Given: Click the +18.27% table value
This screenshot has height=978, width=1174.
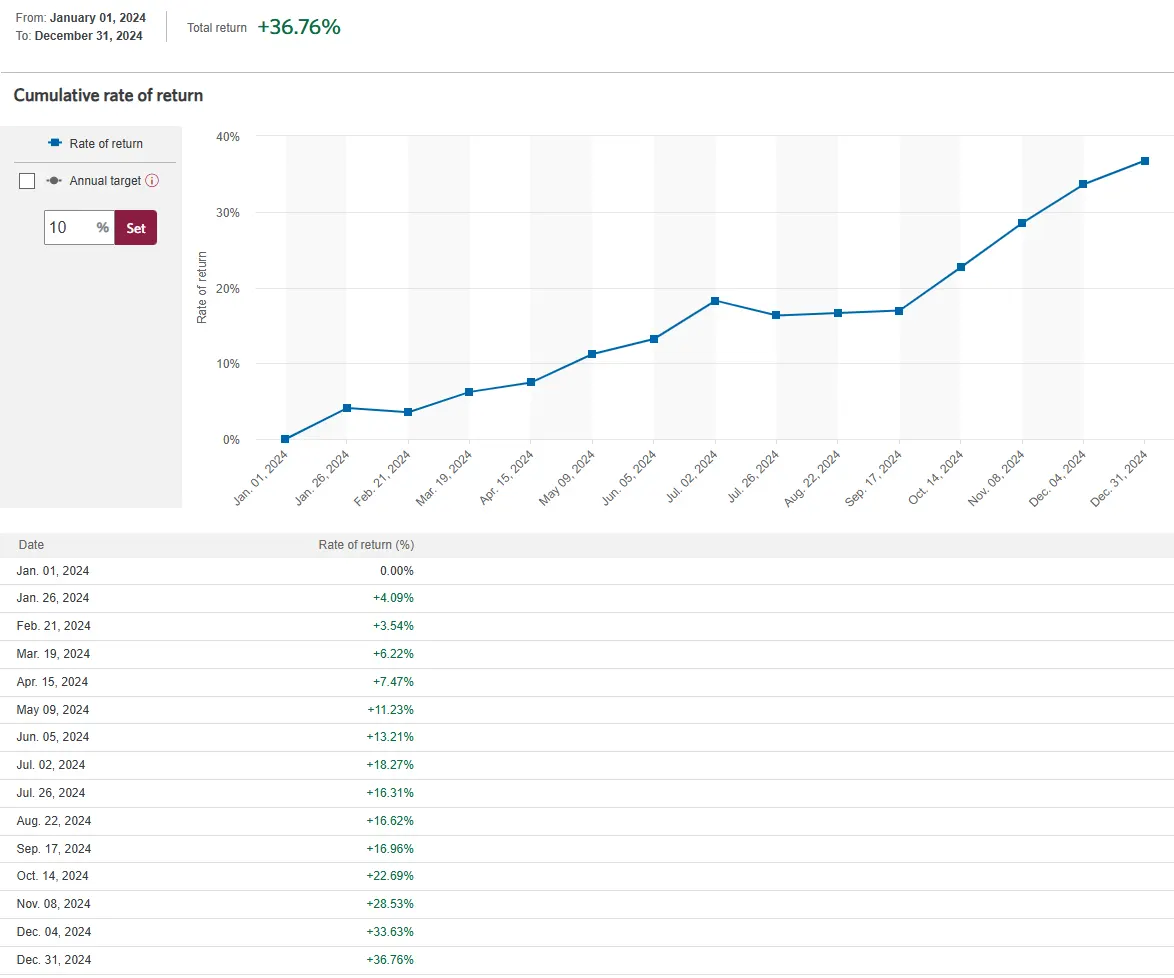Looking at the screenshot, I should pyautogui.click(x=390, y=765).
